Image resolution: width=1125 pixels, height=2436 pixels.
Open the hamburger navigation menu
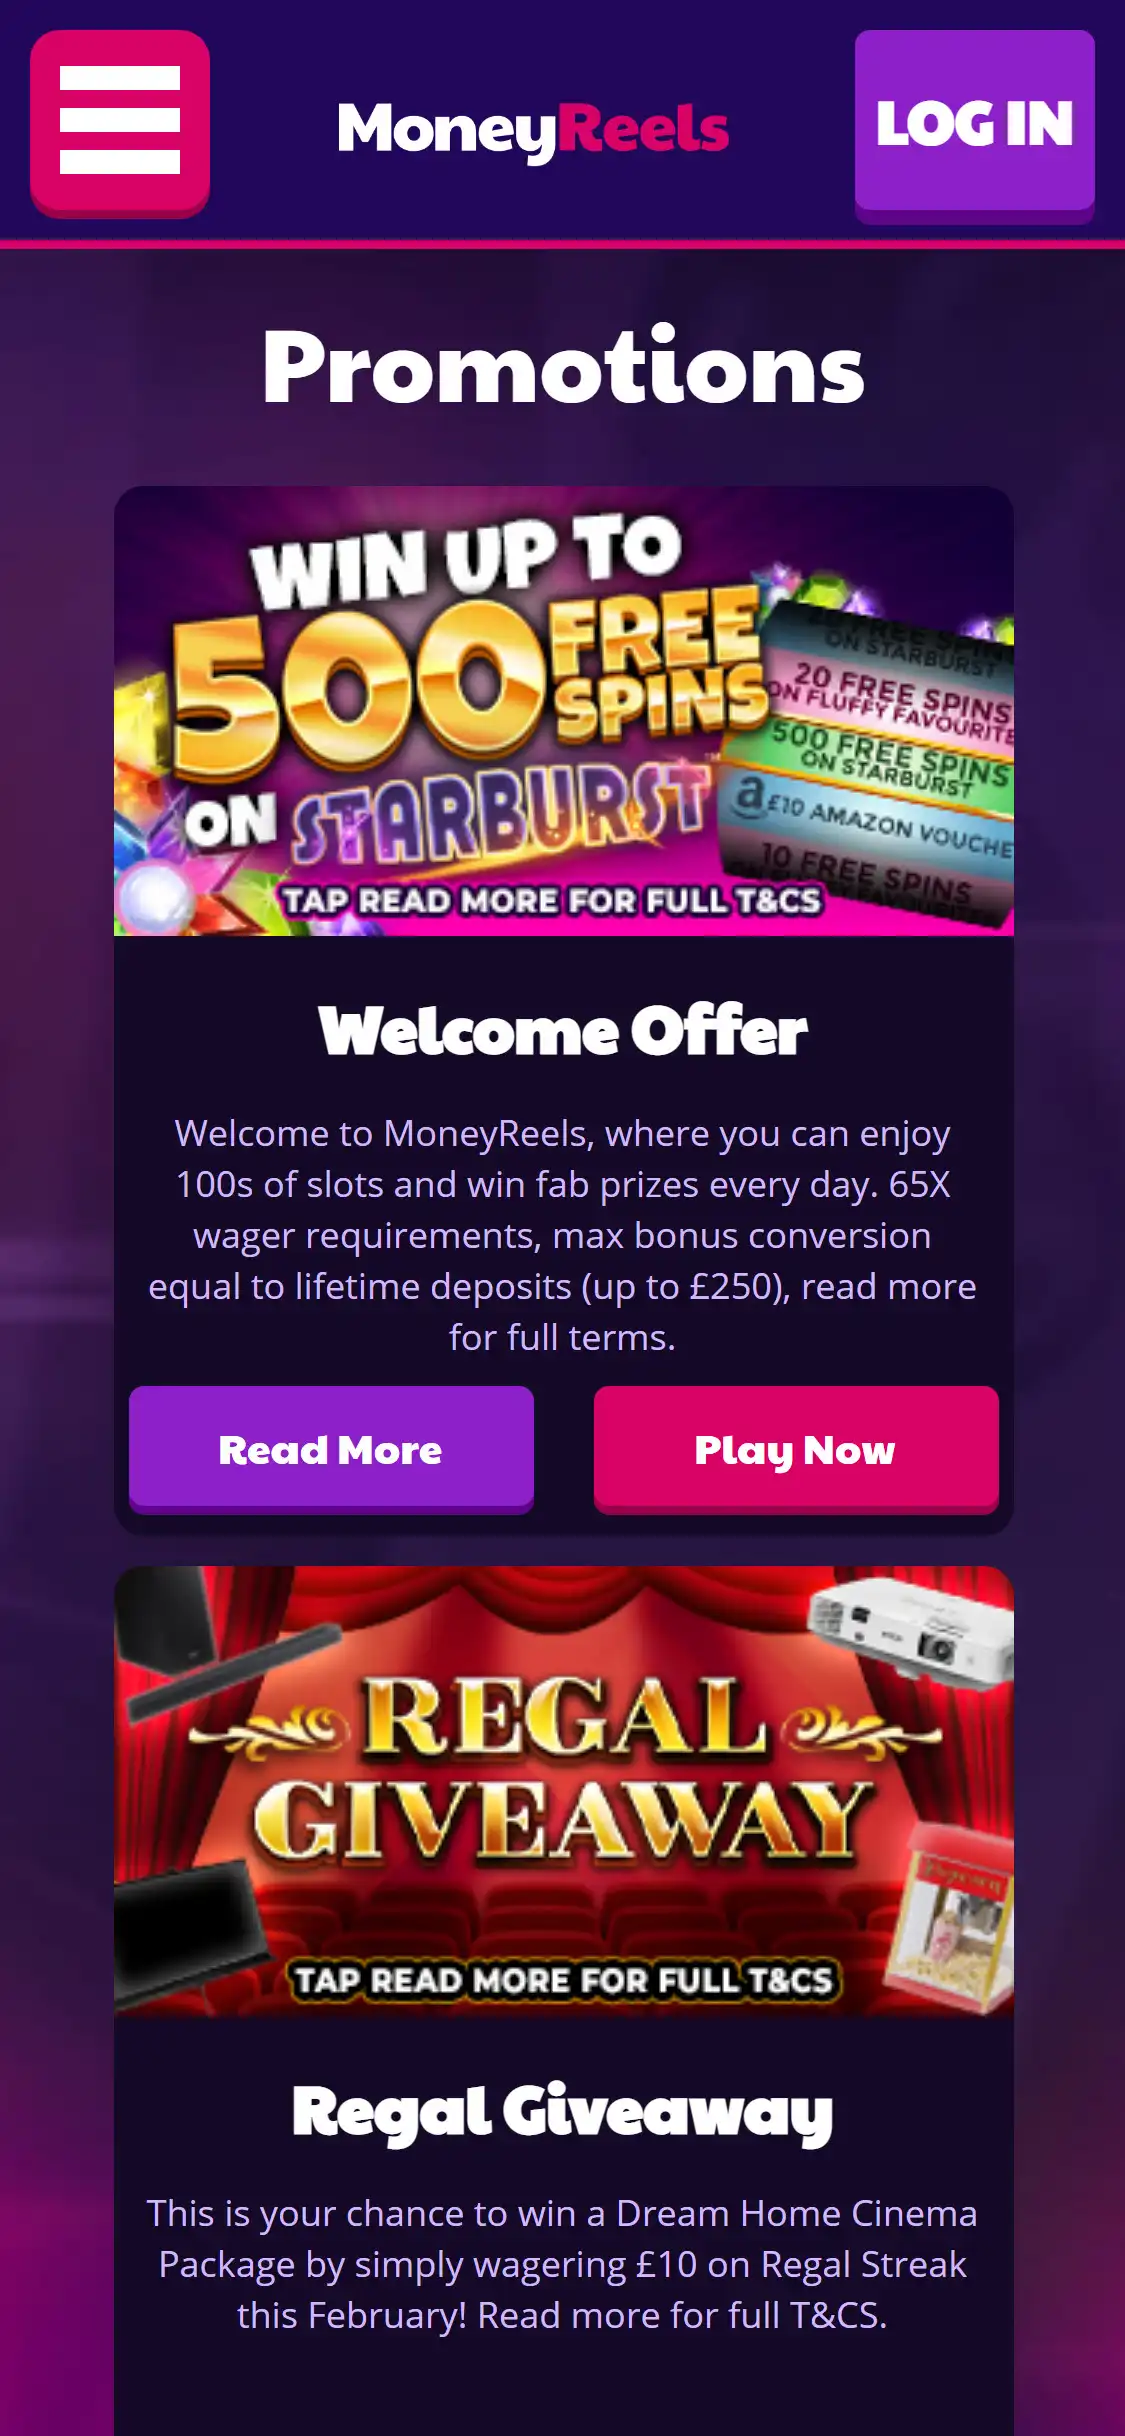[x=120, y=122]
